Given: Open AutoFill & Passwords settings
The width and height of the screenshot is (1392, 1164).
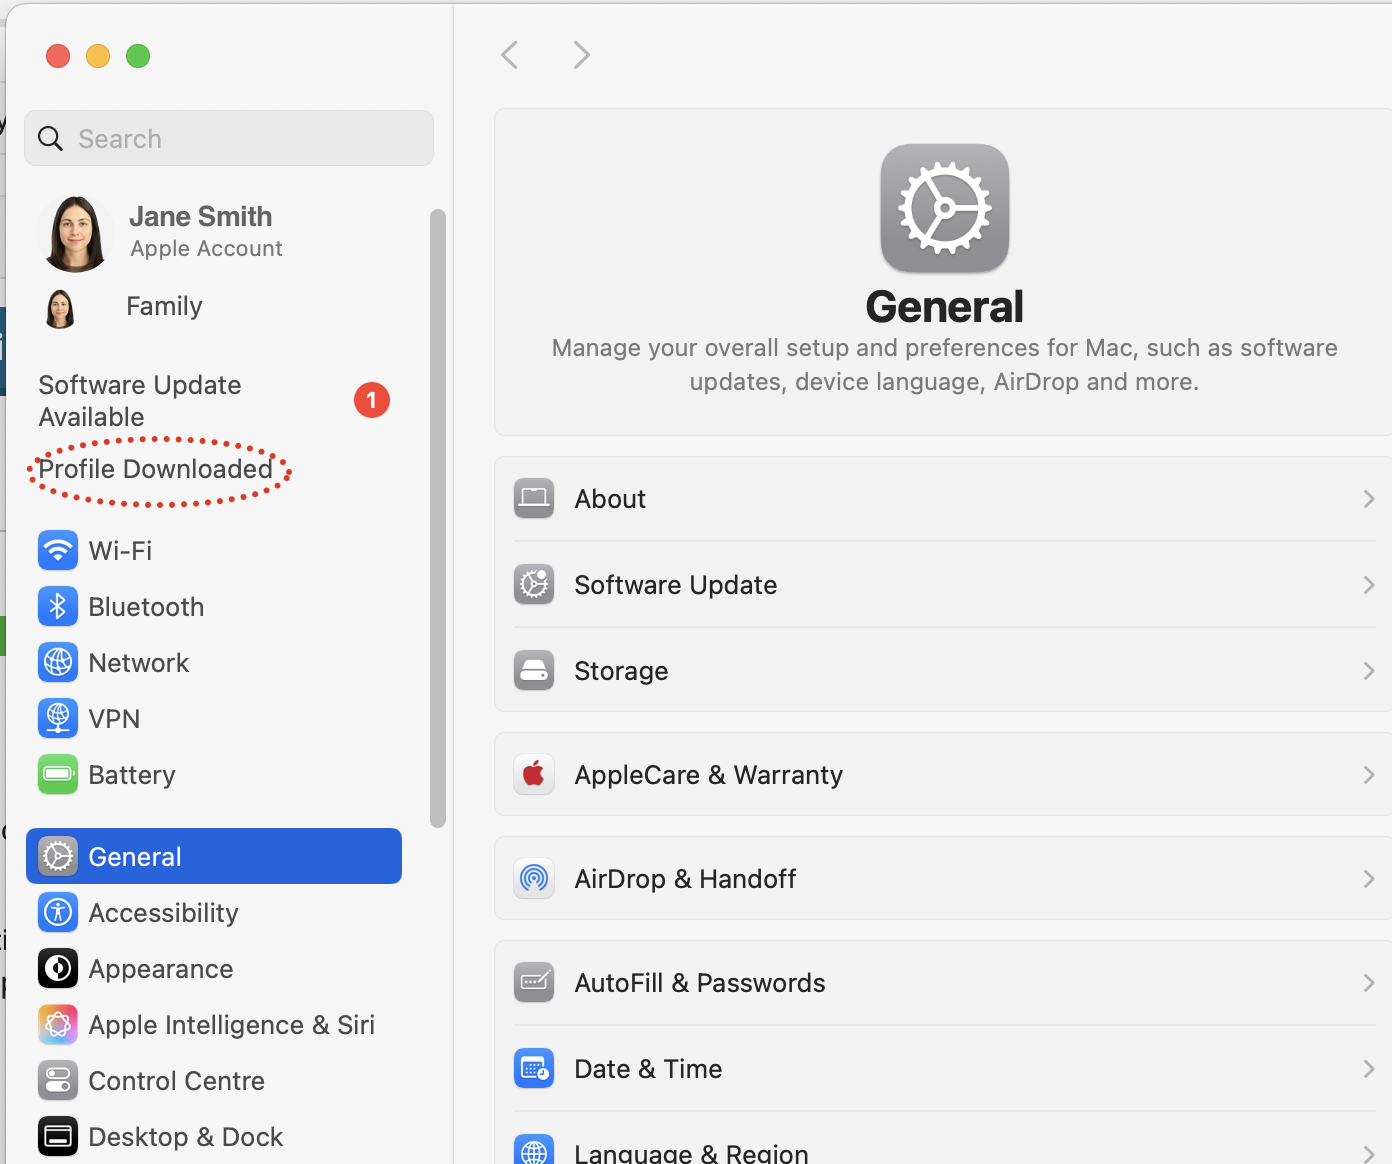Looking at the screenshot, I should pos(700,983).
